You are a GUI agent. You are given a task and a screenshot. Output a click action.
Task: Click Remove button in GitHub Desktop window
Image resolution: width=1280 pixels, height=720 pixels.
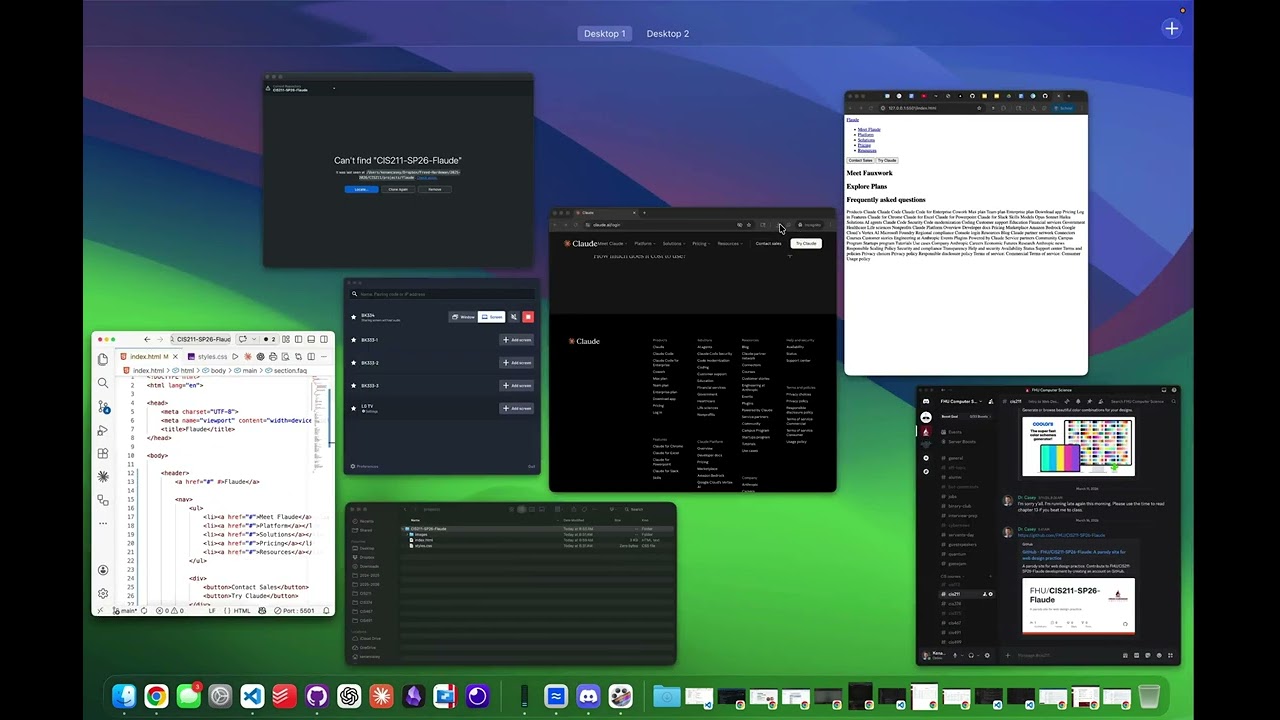435,189
